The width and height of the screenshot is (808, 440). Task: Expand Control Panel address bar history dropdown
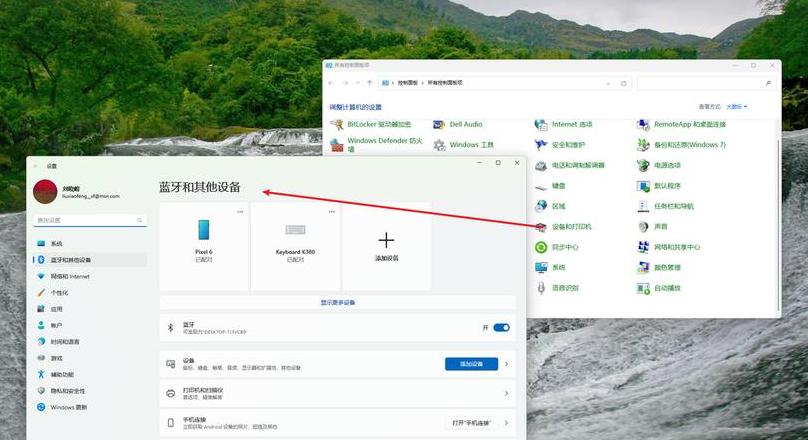click(609, 83)
